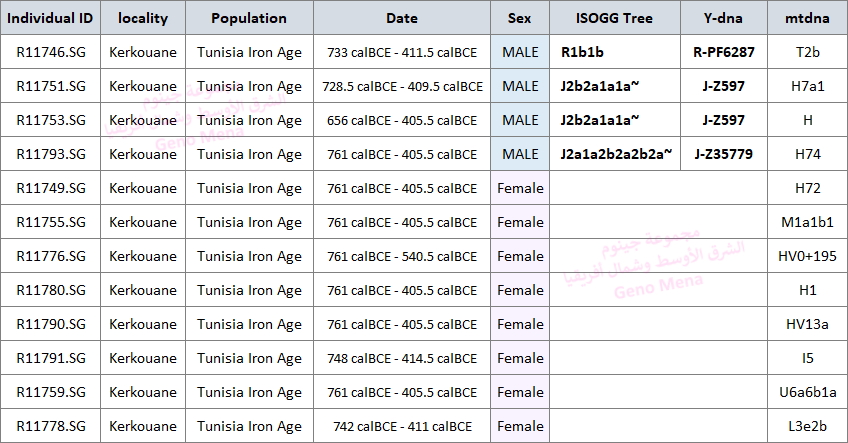Click Female in the R11776.SG row
The width and height of the screenshot is (848, 443).
[x=520, y=256]
